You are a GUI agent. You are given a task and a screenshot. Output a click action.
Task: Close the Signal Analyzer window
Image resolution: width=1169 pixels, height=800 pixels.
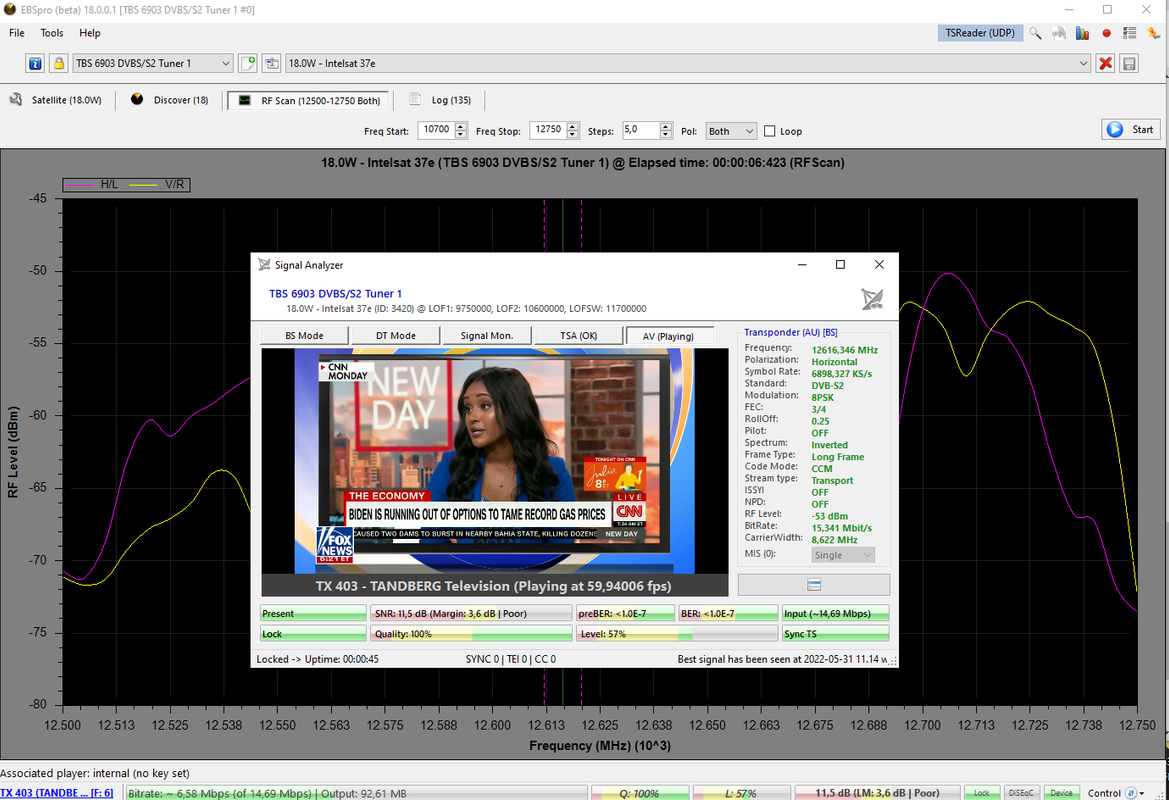point(879,265)
